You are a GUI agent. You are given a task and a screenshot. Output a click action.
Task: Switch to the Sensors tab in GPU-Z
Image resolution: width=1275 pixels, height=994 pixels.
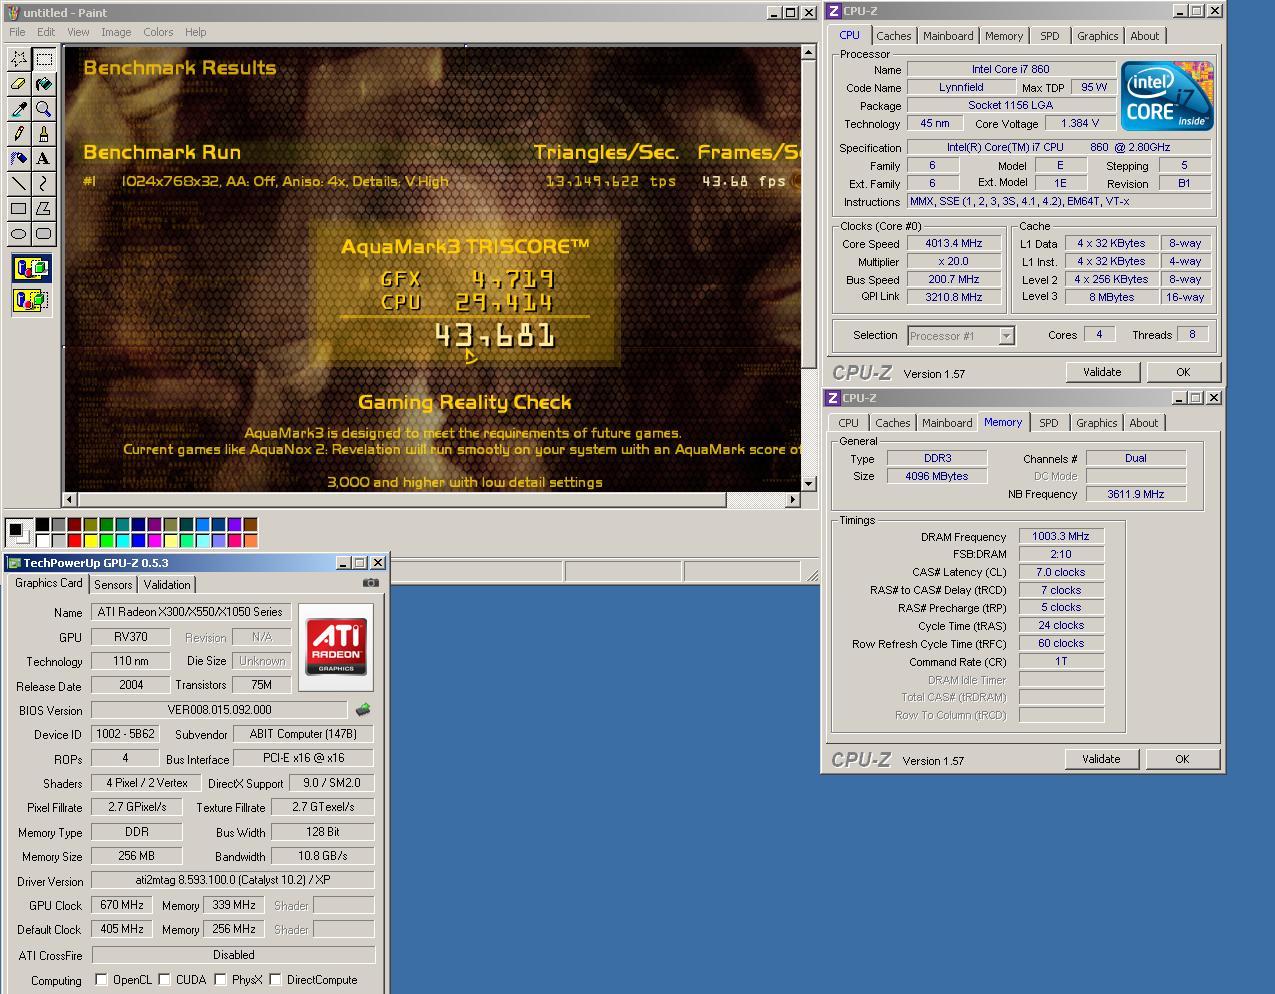click(x=113, y=585)
